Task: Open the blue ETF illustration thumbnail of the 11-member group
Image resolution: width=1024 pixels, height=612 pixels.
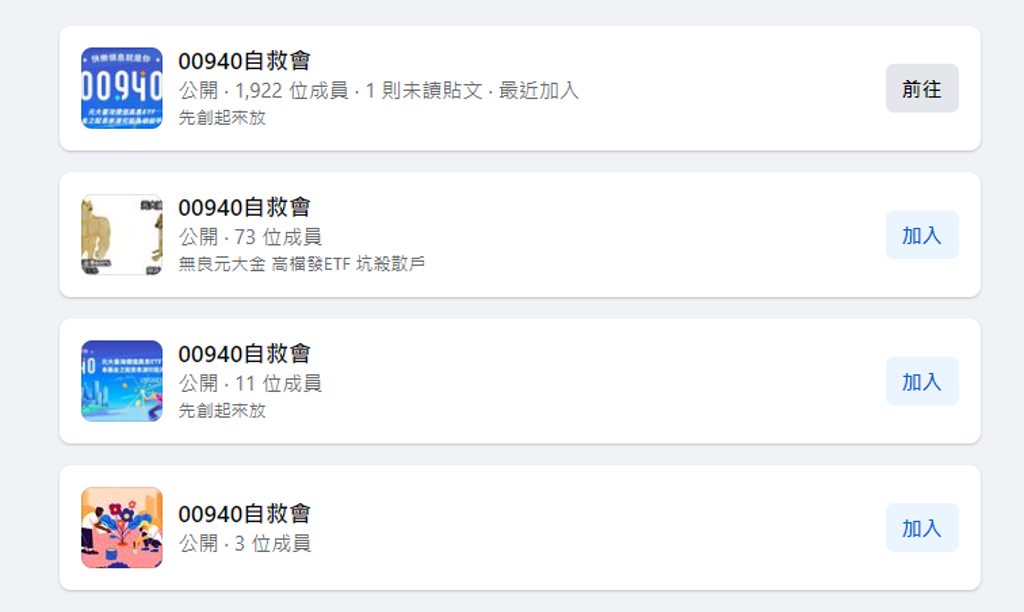Action: tap(122, 381)
